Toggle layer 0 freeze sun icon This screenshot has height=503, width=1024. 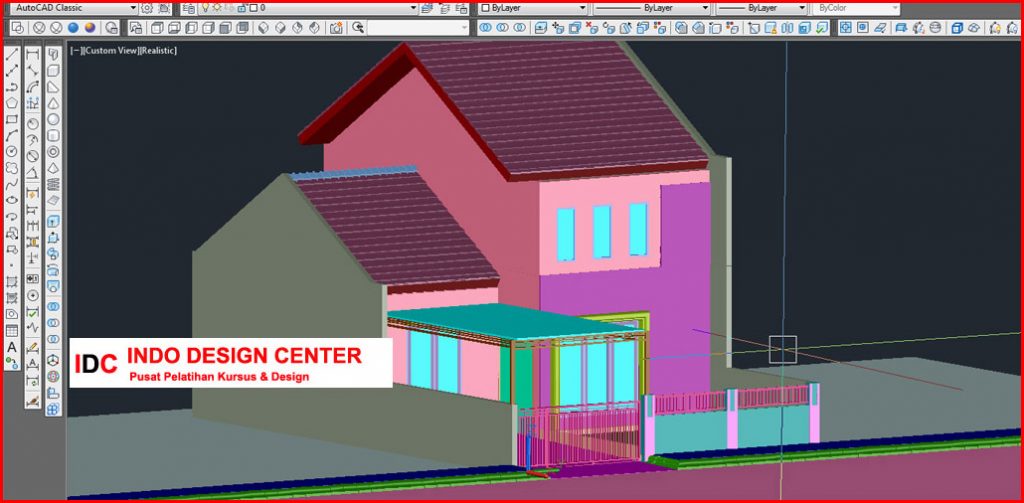click(x=217, y=8)
